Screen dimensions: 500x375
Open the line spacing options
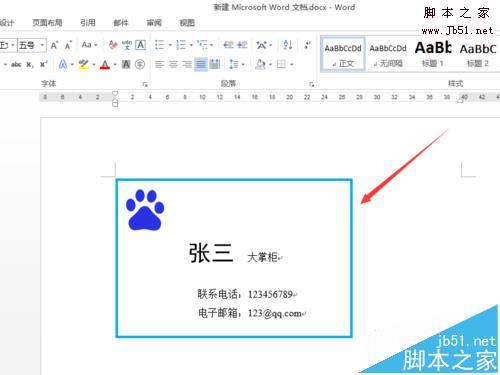(x=234, y=64)
